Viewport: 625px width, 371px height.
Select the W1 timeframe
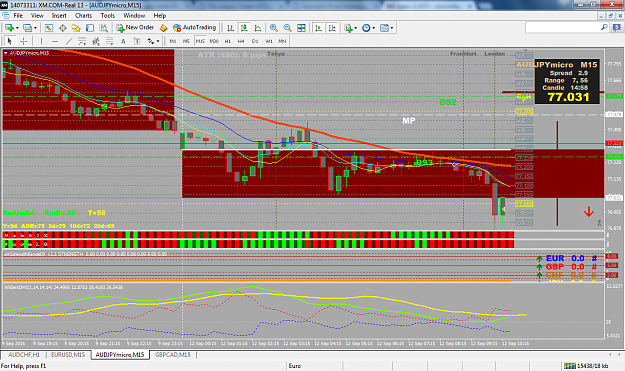coord(269,41)
